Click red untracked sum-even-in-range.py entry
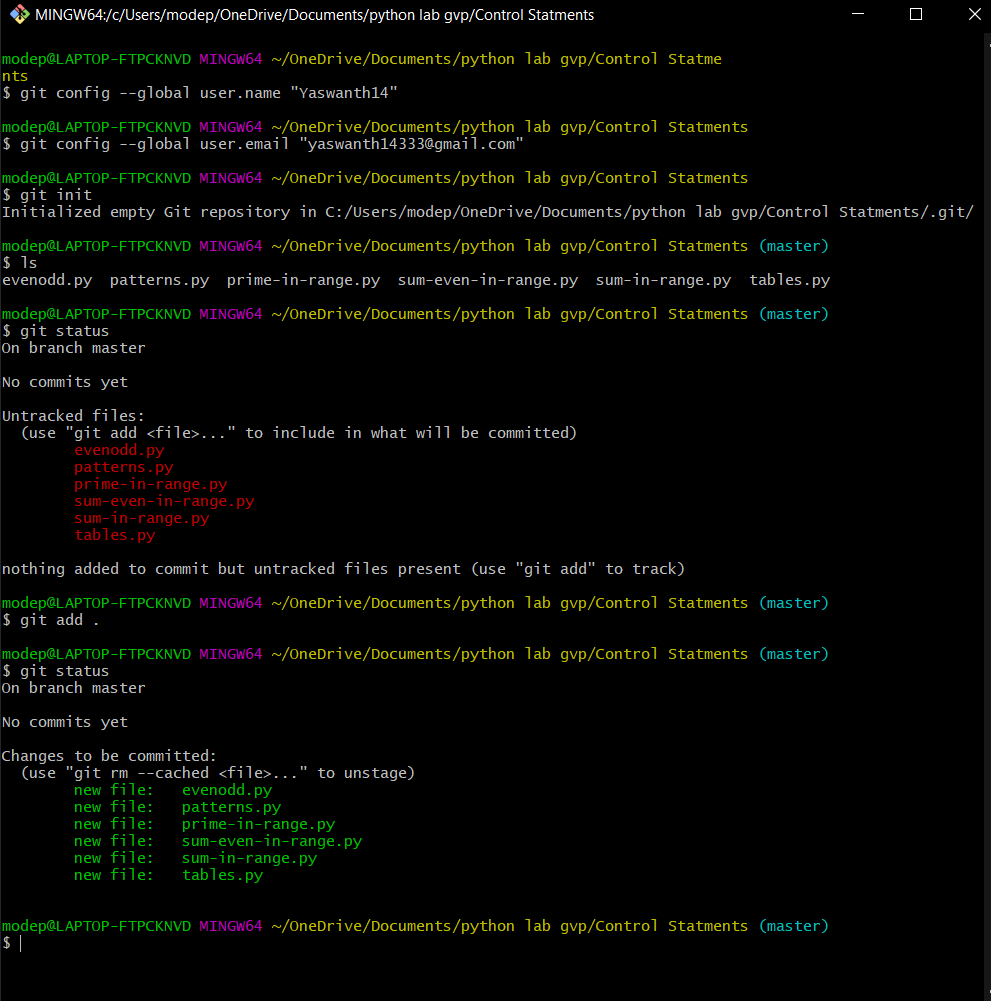991x1001 pixels. point(164,501)
